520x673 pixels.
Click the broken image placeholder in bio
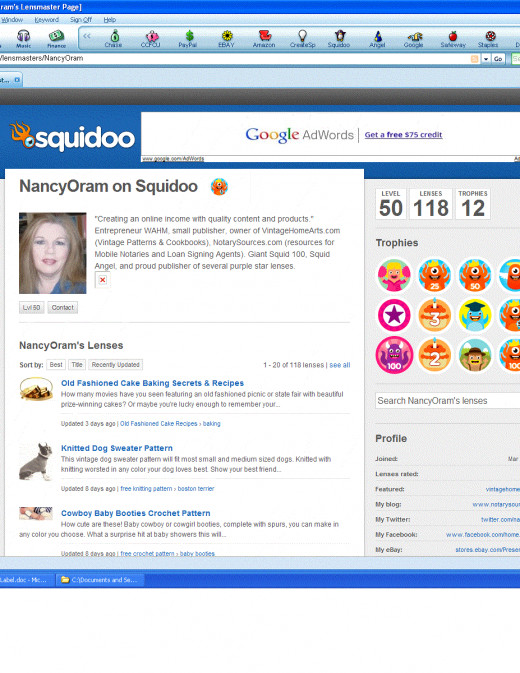click(x=103, y=280)
